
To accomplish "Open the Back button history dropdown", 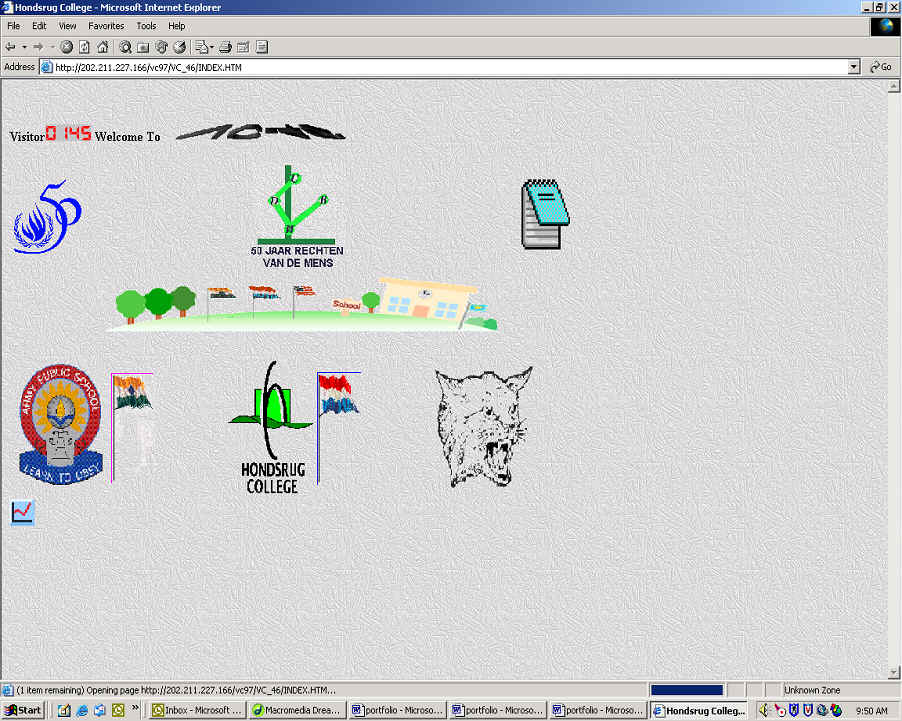I will point(24,47).
